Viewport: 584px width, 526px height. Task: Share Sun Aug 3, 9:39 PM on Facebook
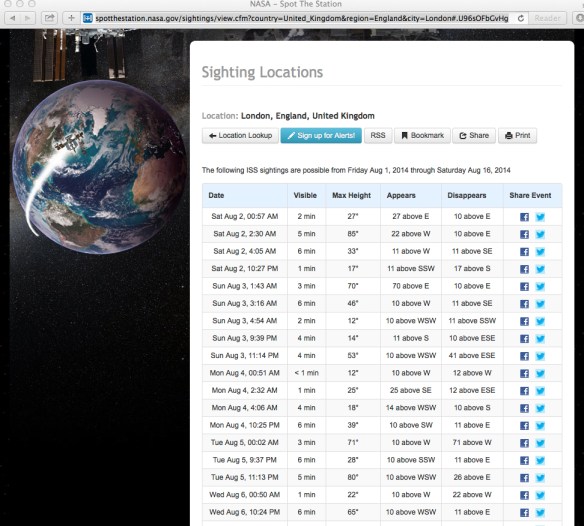tap(524, 339)
